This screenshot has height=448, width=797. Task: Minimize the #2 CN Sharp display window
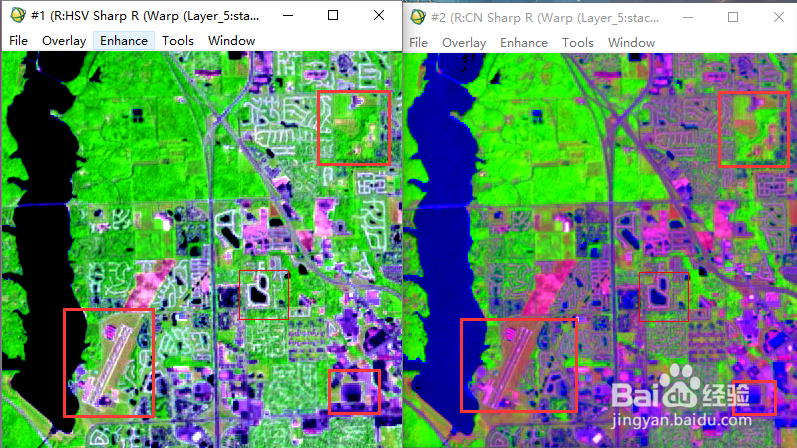click(688, 17)
